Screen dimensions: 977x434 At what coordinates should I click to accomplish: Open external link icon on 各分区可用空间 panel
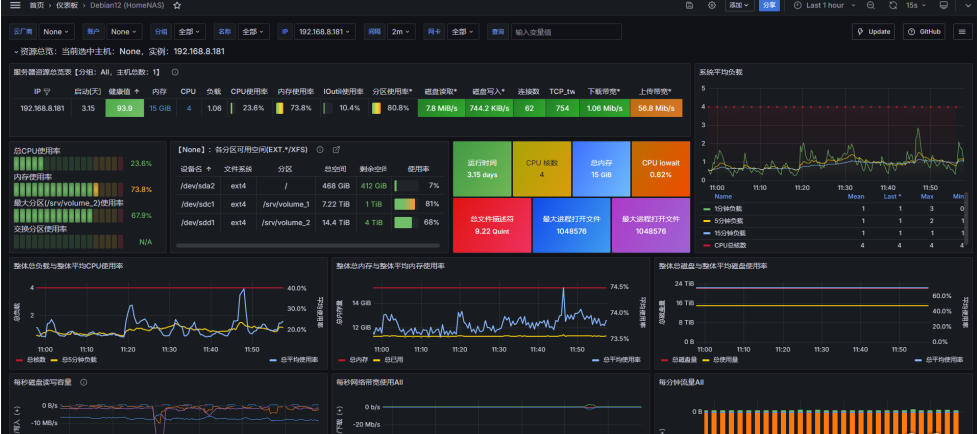click(x=336, y=150)
